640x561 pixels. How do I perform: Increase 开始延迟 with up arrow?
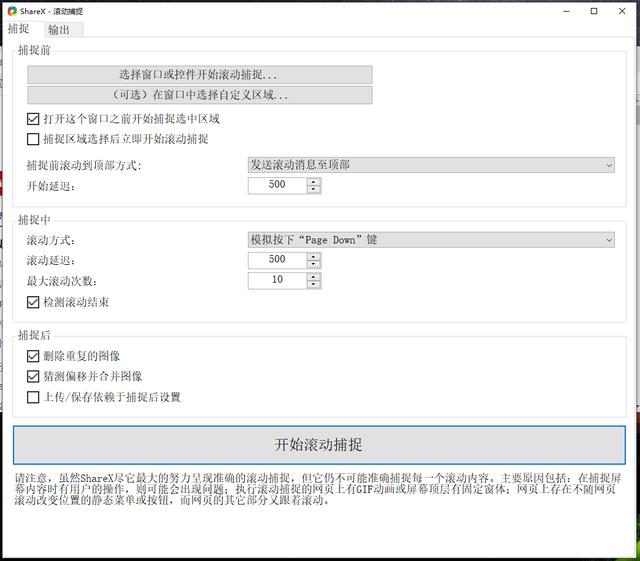[313, 181]
